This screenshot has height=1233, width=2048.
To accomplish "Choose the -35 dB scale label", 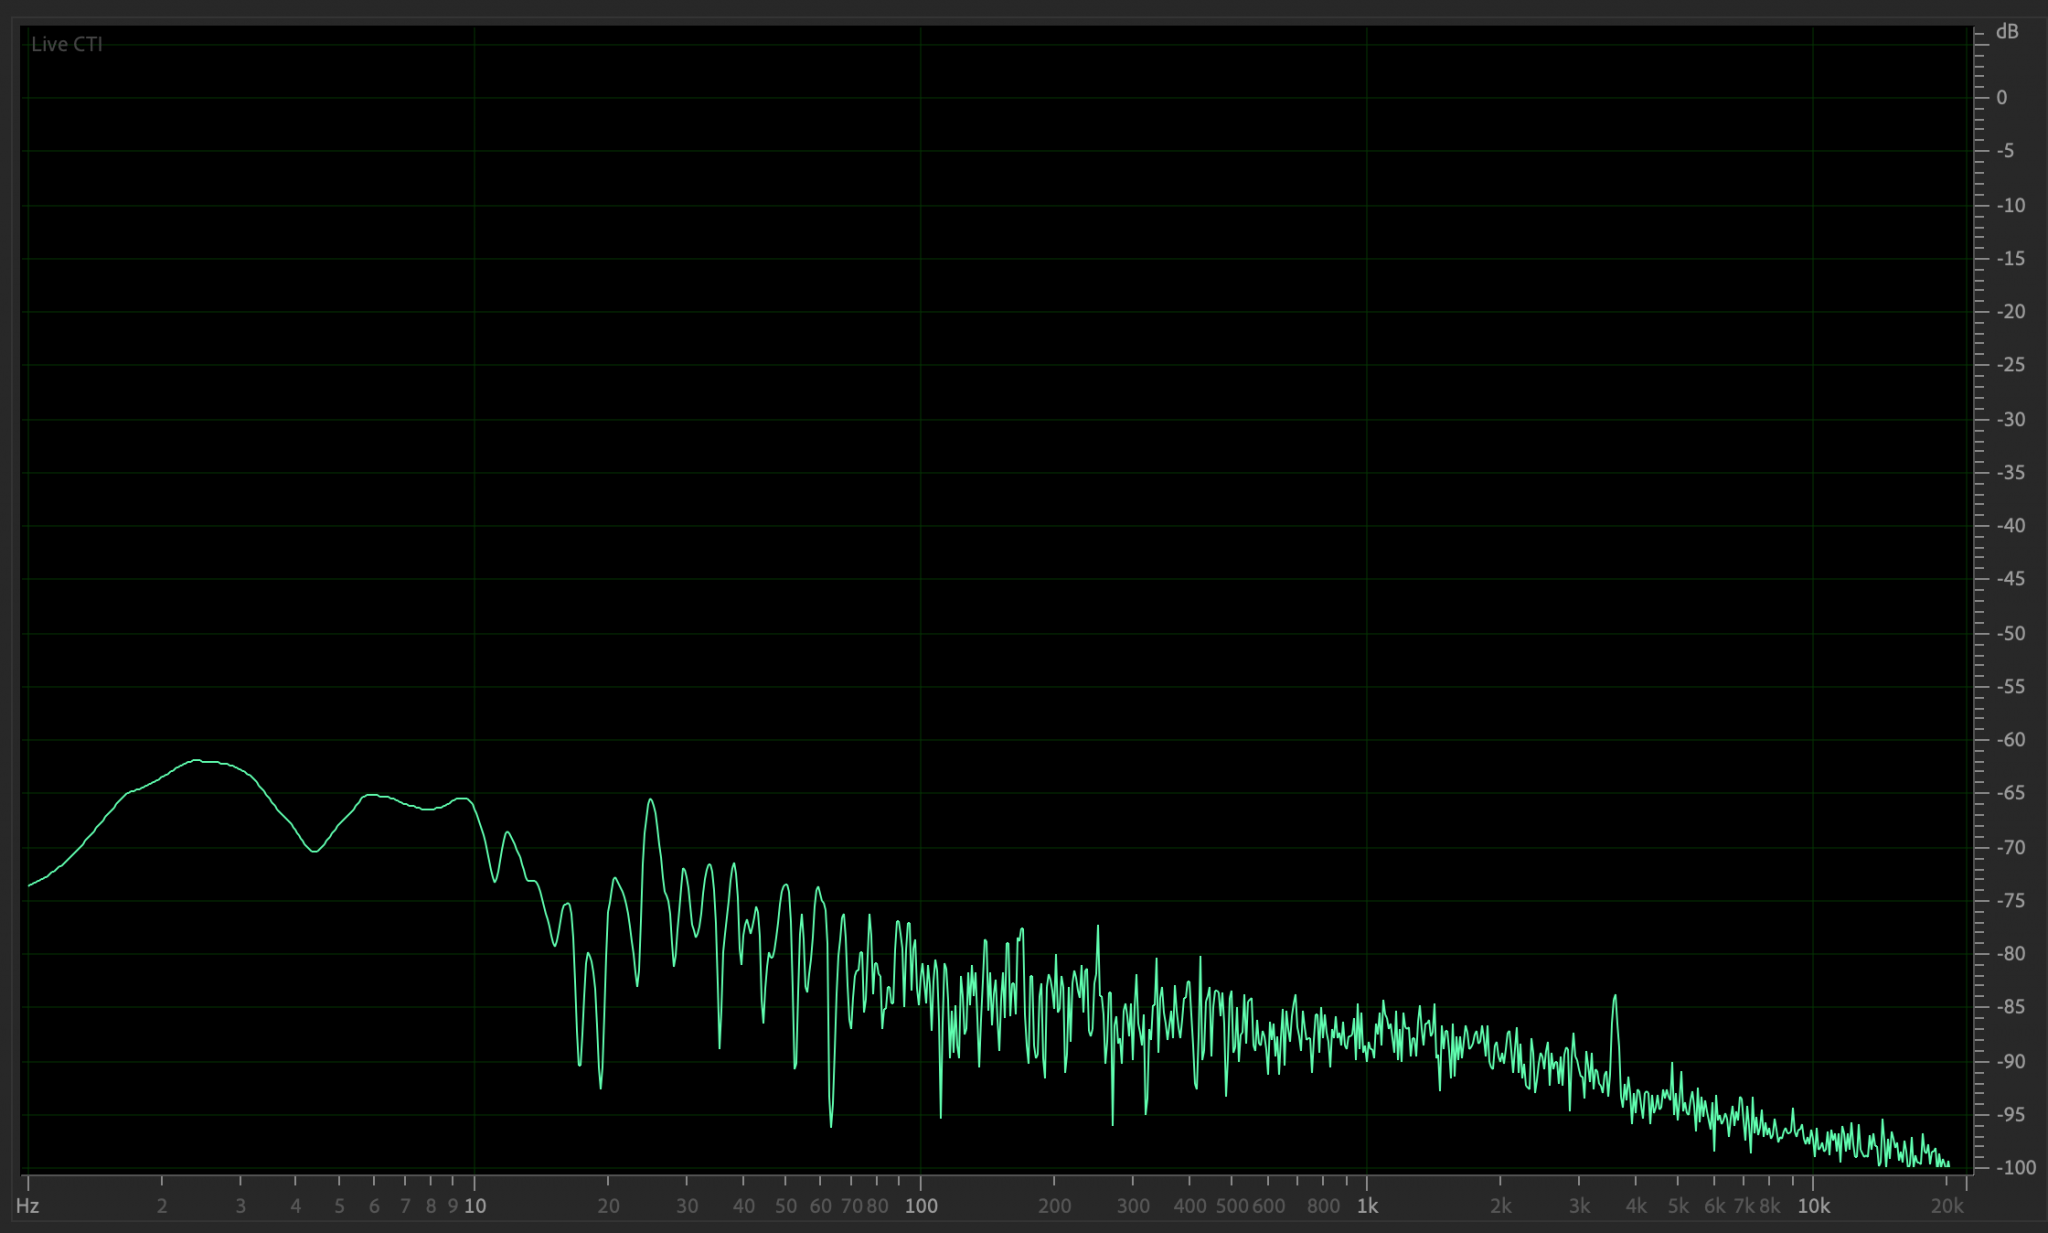I will pyautogui.click(x=2010, y=472).
